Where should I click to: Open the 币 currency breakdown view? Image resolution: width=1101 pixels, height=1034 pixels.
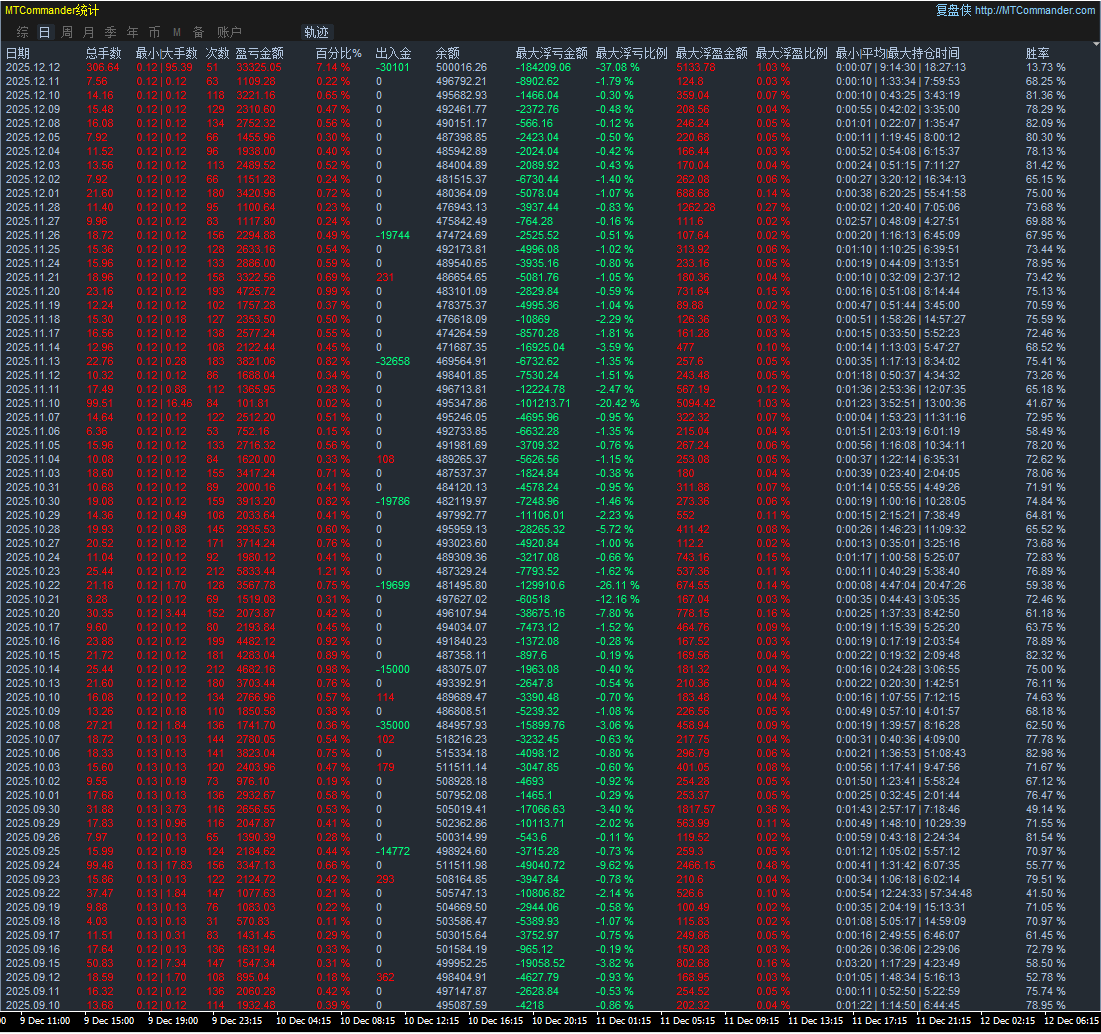point(154,32)
